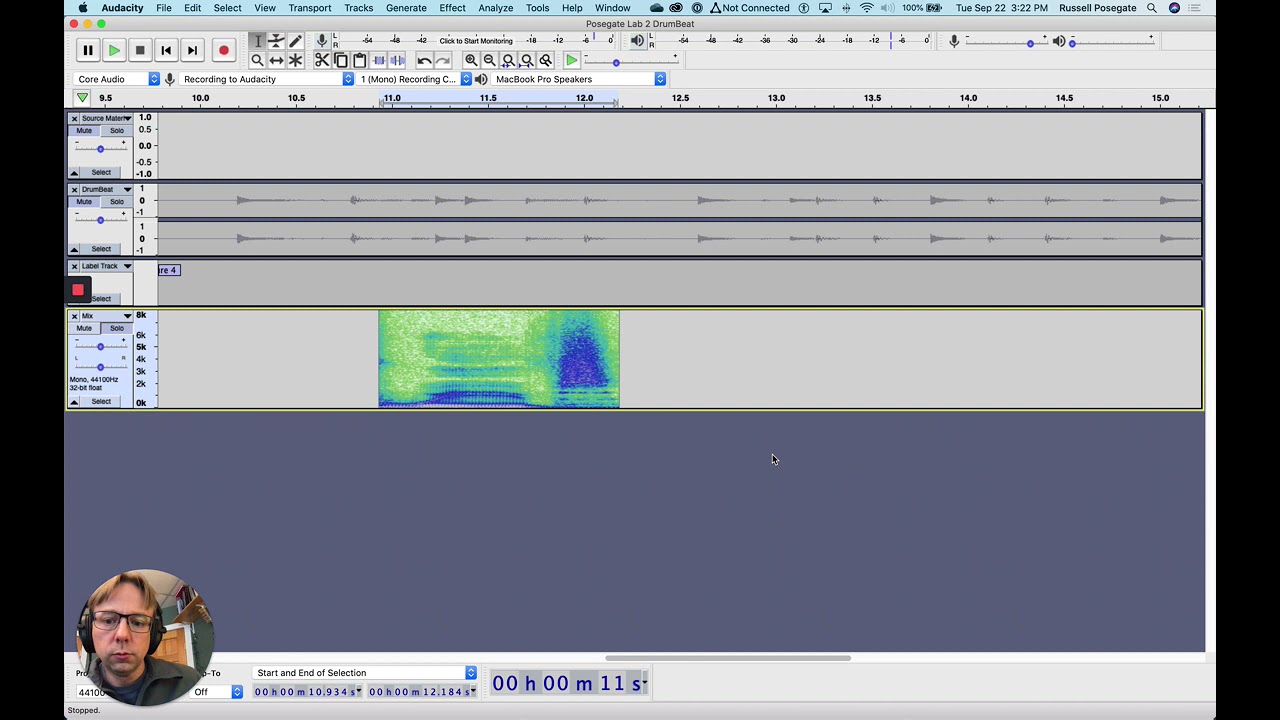This screenshot has width=1280, height=720.
Task: Click the Paste clipboard icon
Action: 360,60
